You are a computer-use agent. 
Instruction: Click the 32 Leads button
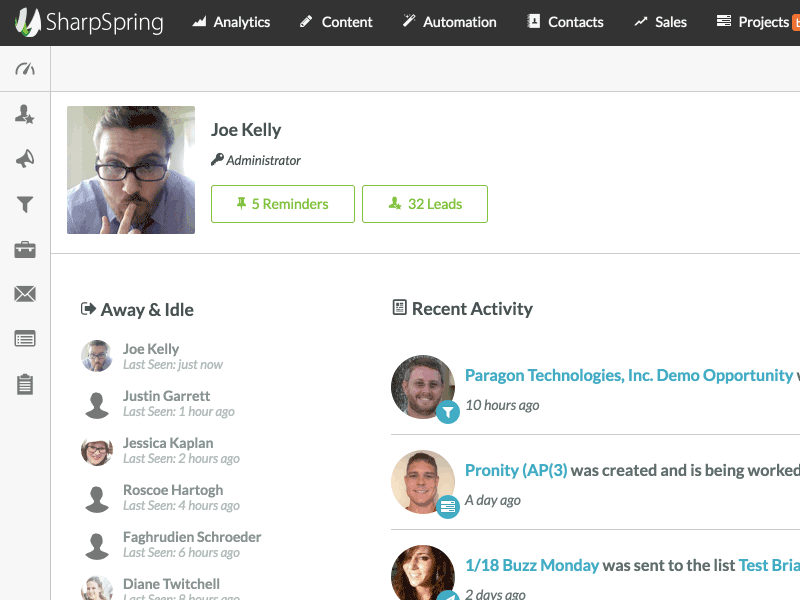click(x=425, y=204)
